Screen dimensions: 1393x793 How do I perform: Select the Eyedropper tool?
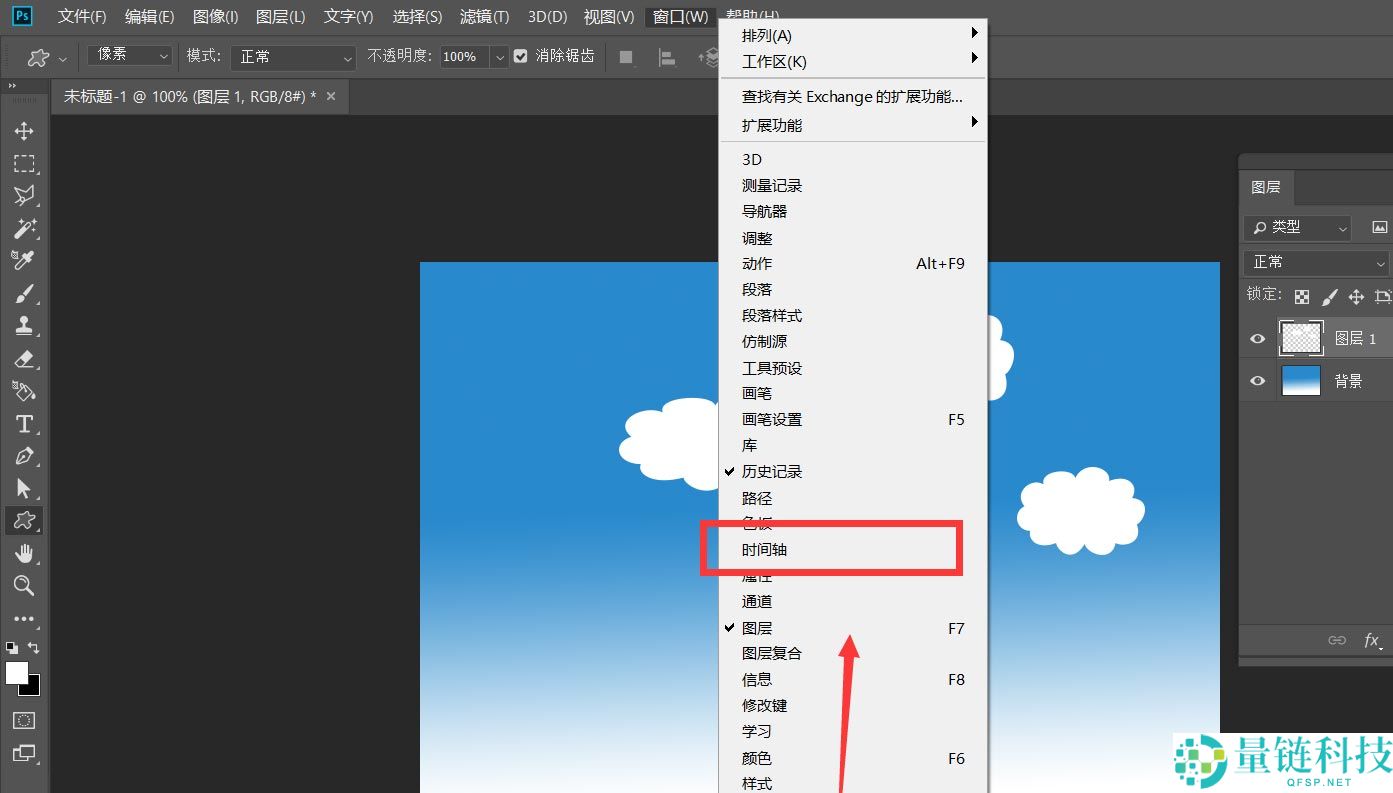tap(23, 261)
